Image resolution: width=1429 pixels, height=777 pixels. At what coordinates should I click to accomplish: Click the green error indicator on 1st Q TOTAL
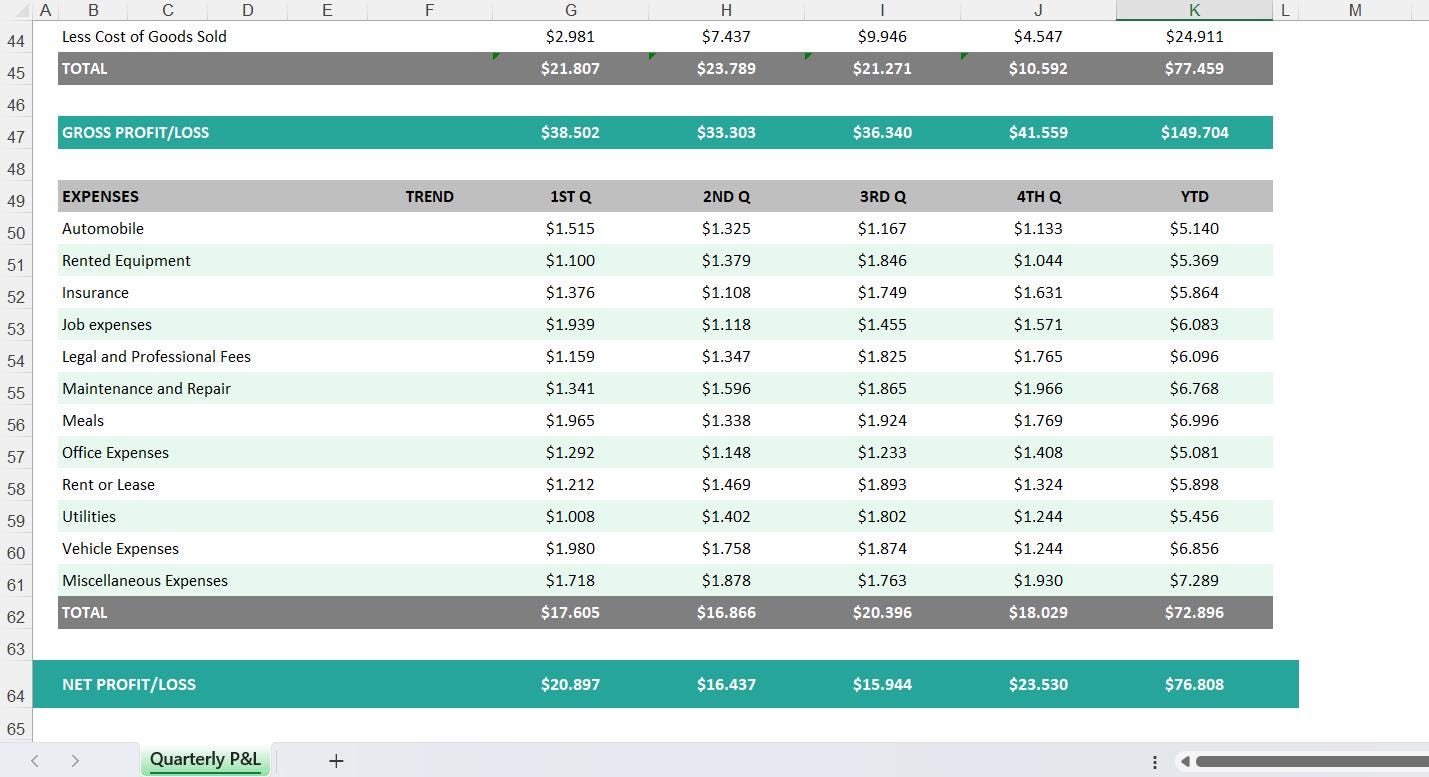pos(497,58)
